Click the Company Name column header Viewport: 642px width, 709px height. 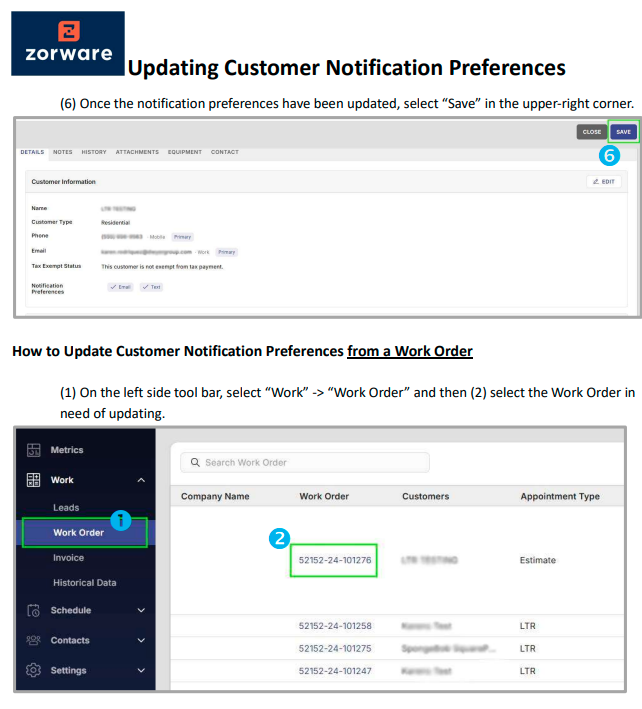coord(215,496)
